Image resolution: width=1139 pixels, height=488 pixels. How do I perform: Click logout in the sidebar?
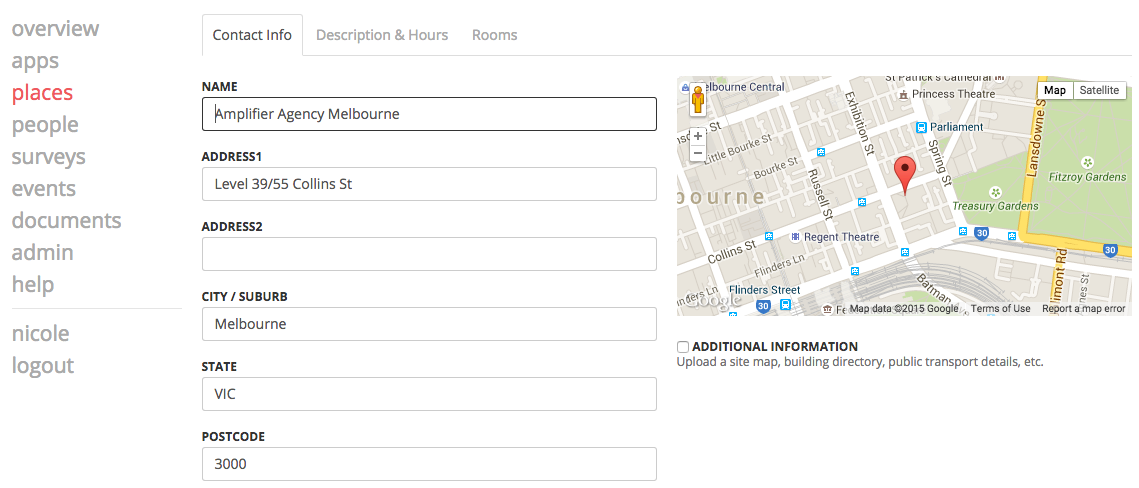pos(43,366)
